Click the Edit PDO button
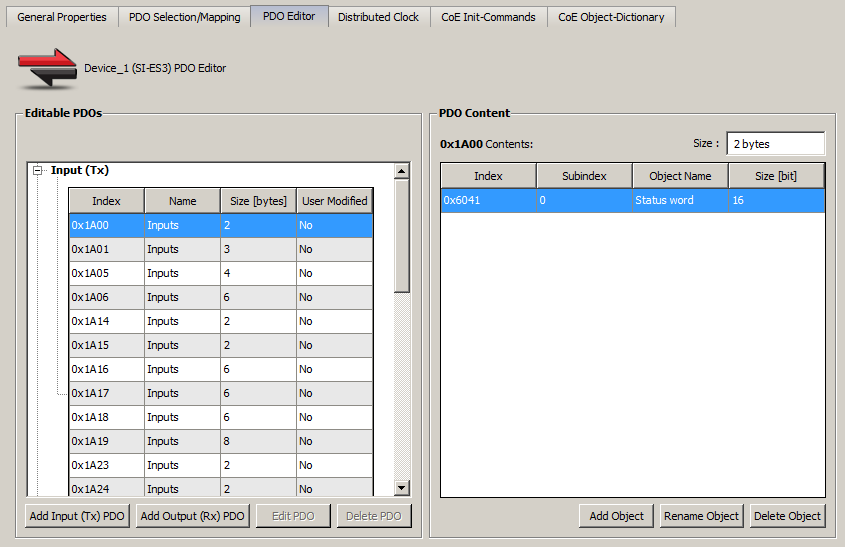Viewport: 845px width, 547px height. pyautogui.click(x=293, y=516)
